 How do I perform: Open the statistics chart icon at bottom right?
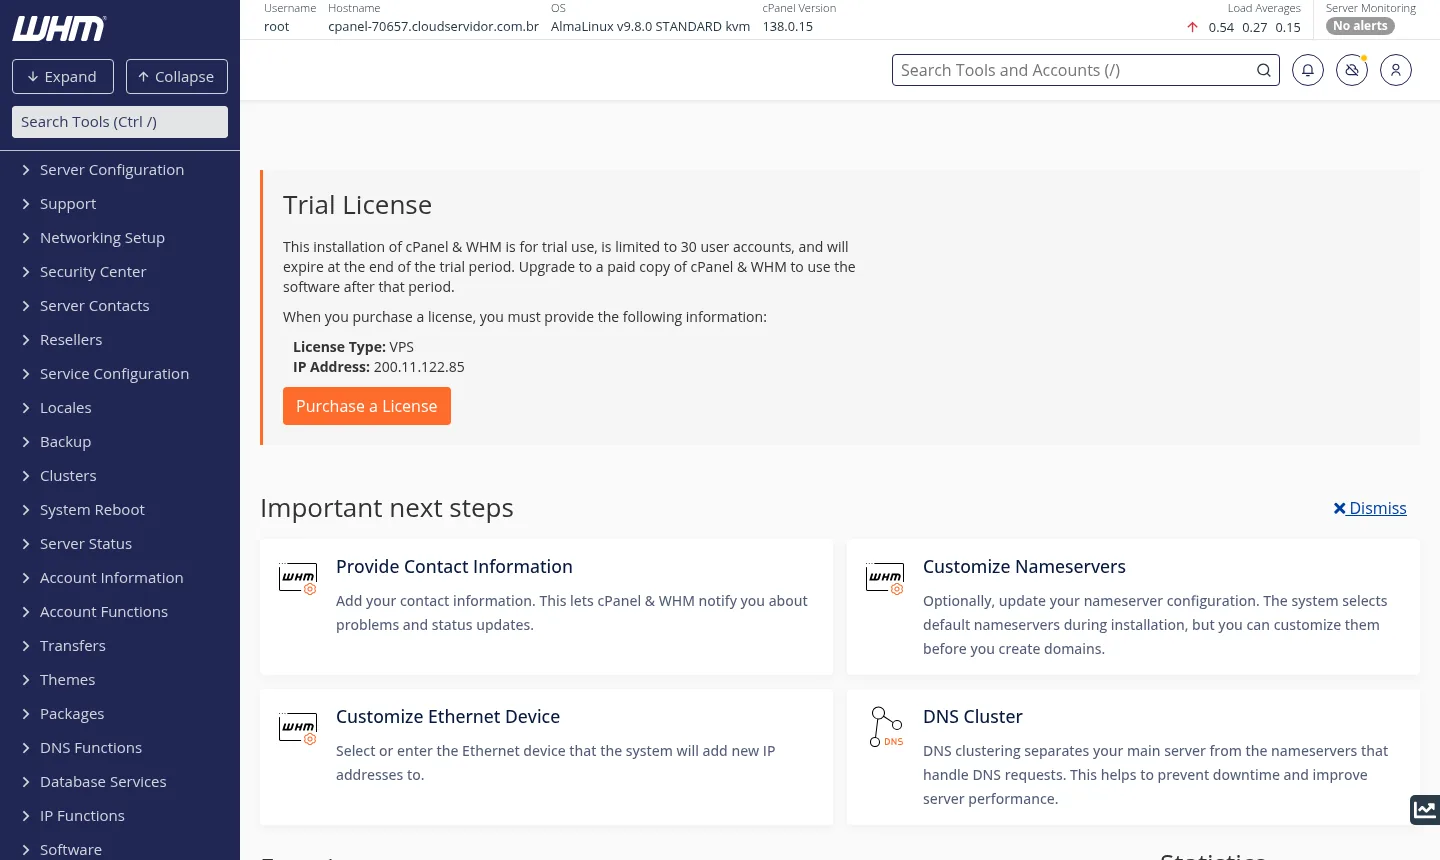pyautogui.click(x=1425, y=810)
